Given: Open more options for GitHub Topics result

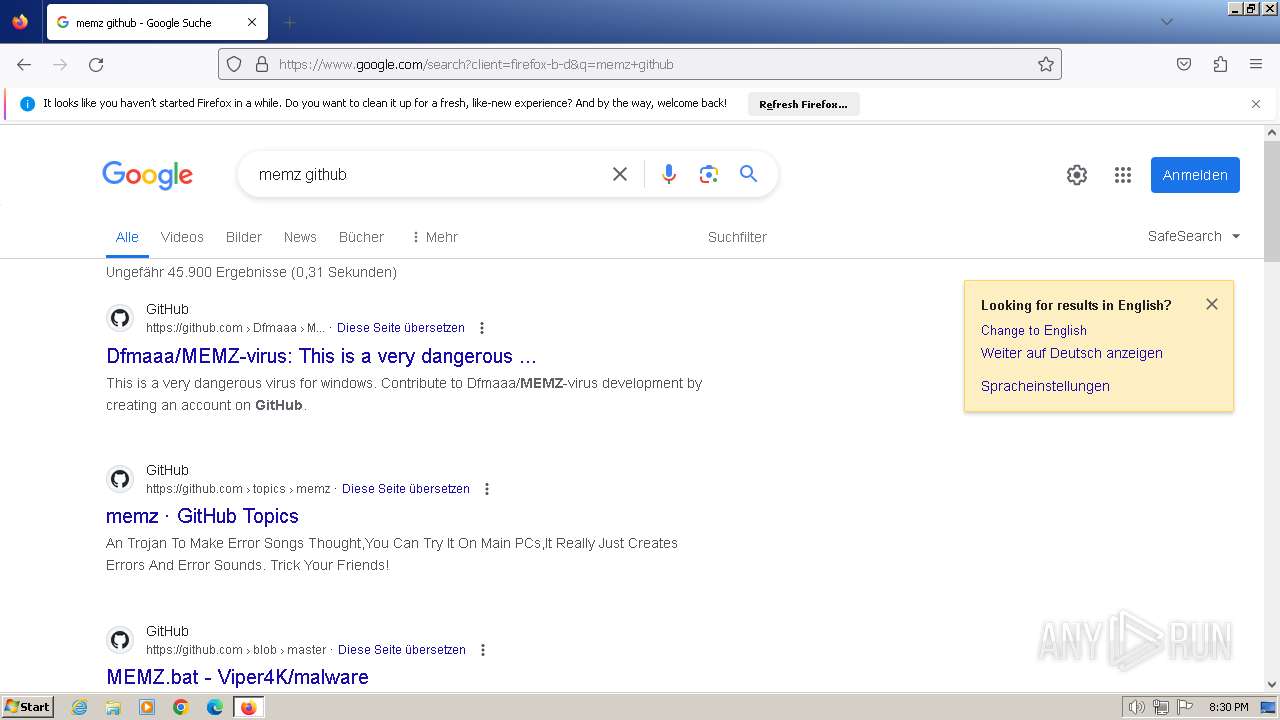Looking at the screenshot, I should pos(487,489).
